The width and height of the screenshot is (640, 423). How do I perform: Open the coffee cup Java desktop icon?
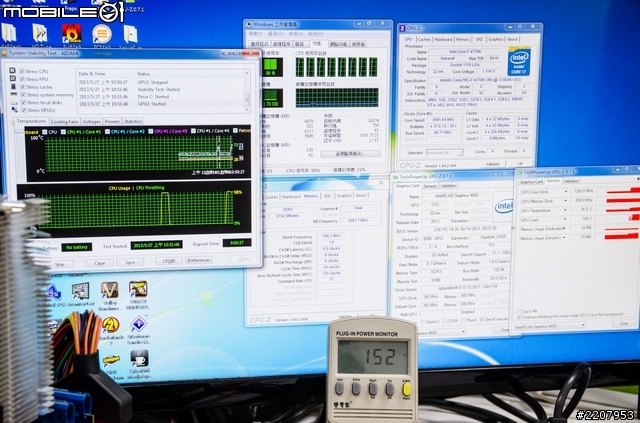(139, 358)
